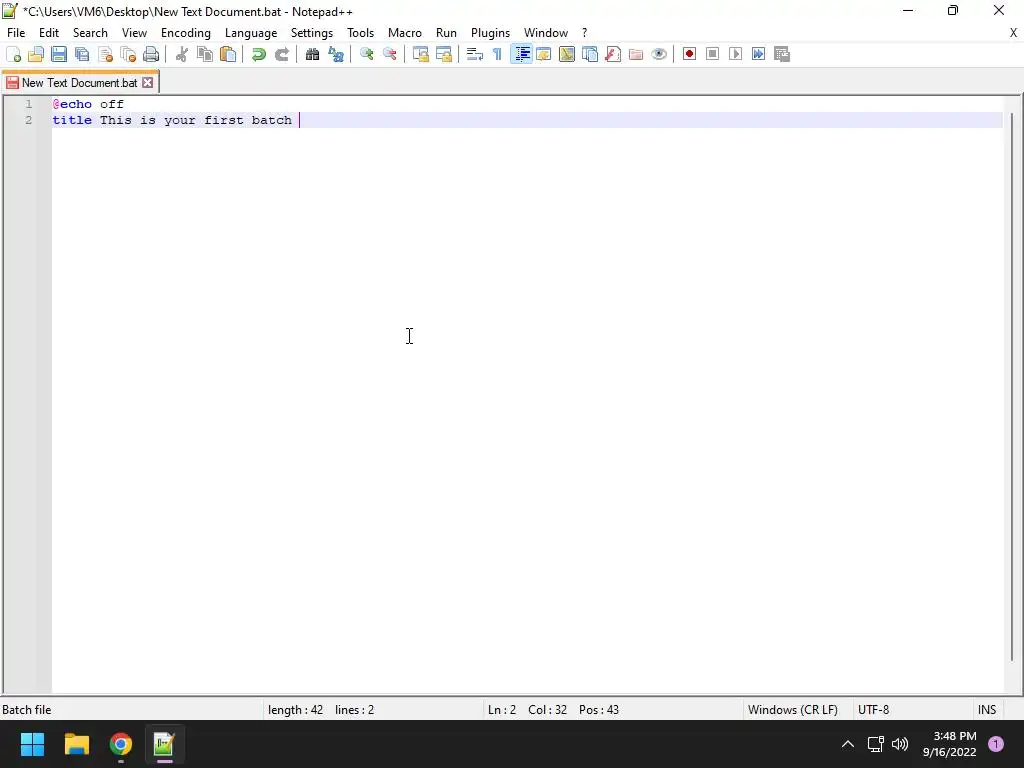Toggle the highlighted Indent Guide icon
Image resolution: width=1024 pixels, height=768 pixels.
521,54
